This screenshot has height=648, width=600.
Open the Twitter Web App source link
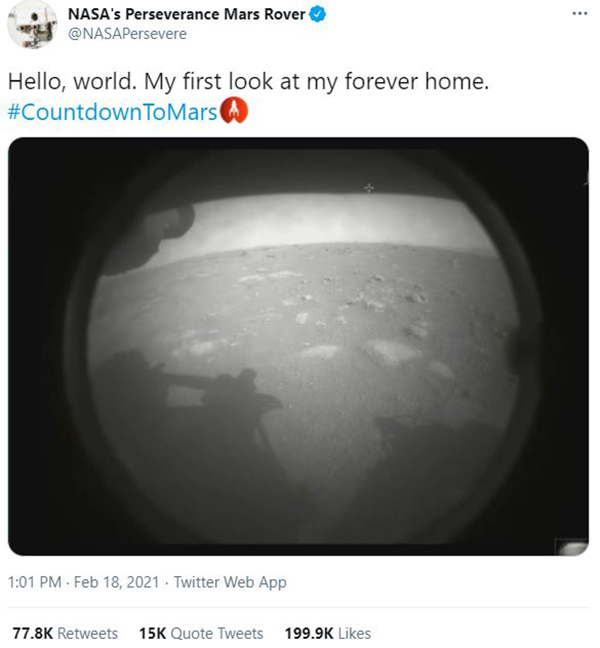(x=230, y=582)
